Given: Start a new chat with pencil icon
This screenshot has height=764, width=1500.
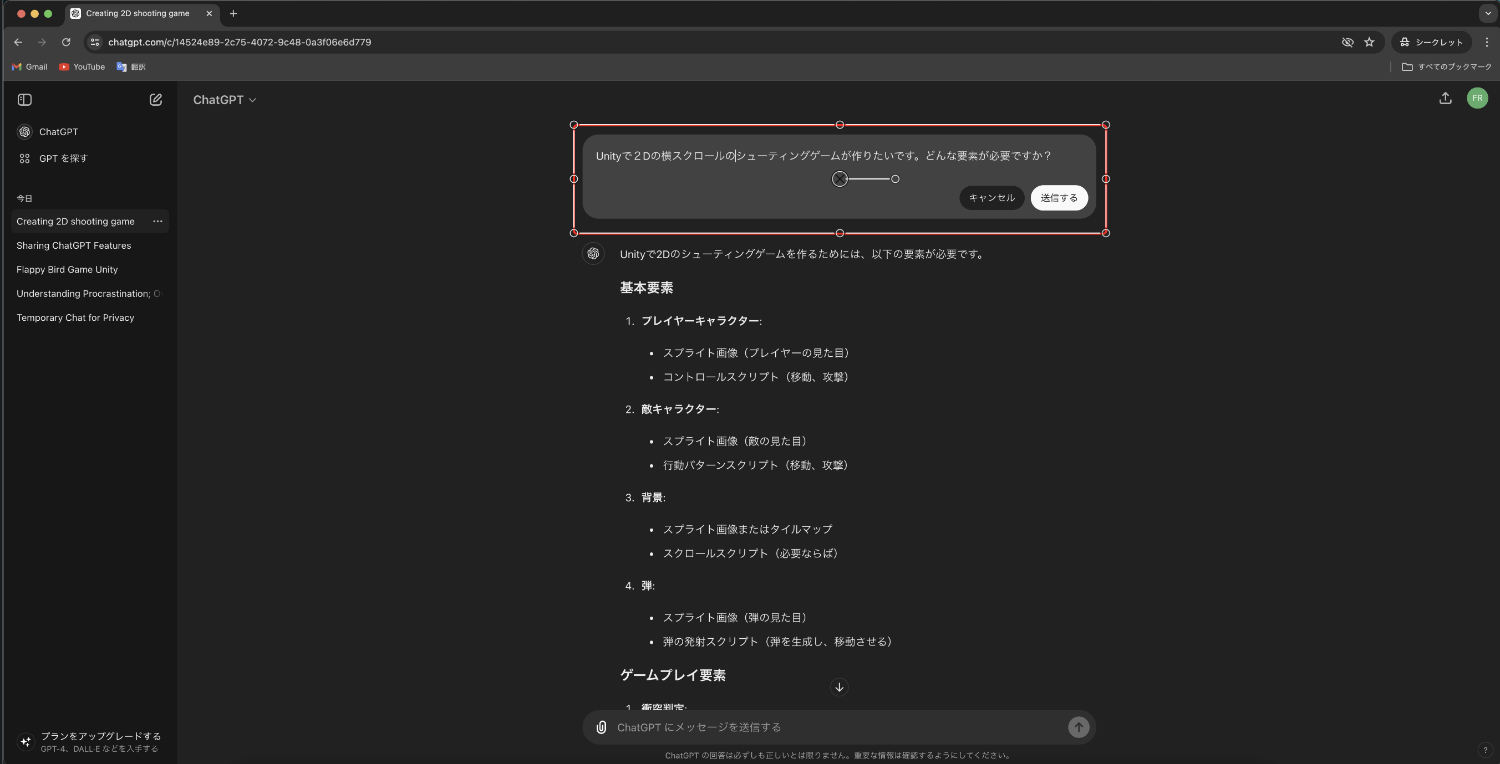Looking at the screenshot, I should point(156,100).
